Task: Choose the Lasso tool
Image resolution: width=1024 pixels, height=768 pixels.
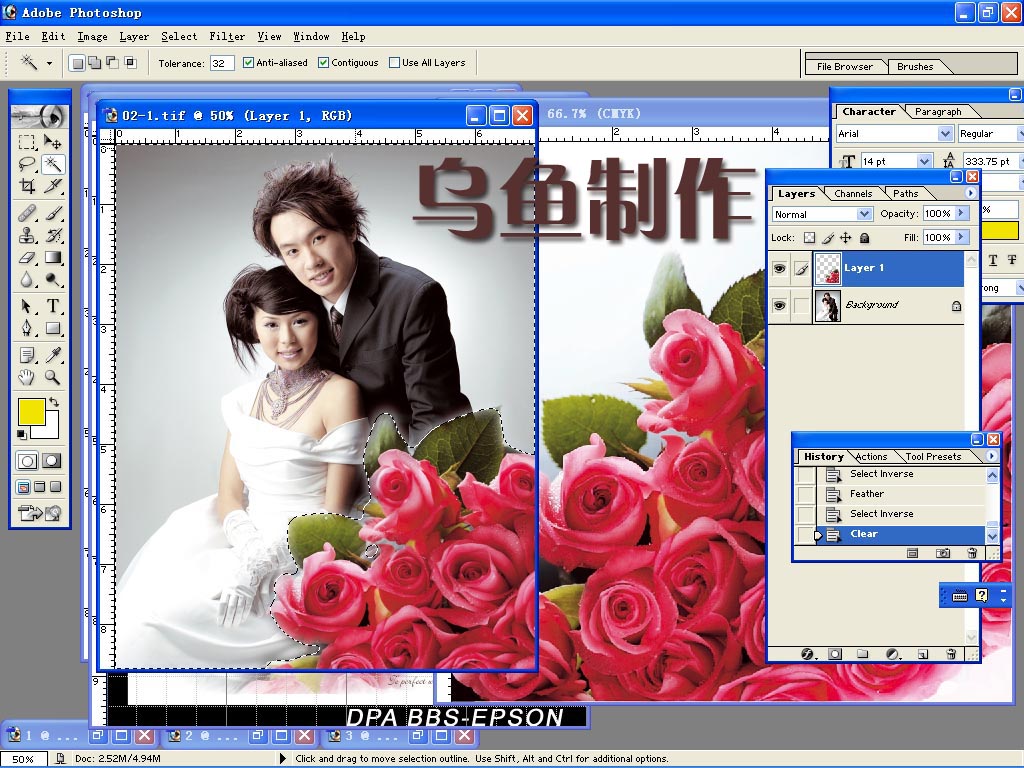Action: pyautogui.click(x=27, y=163)
